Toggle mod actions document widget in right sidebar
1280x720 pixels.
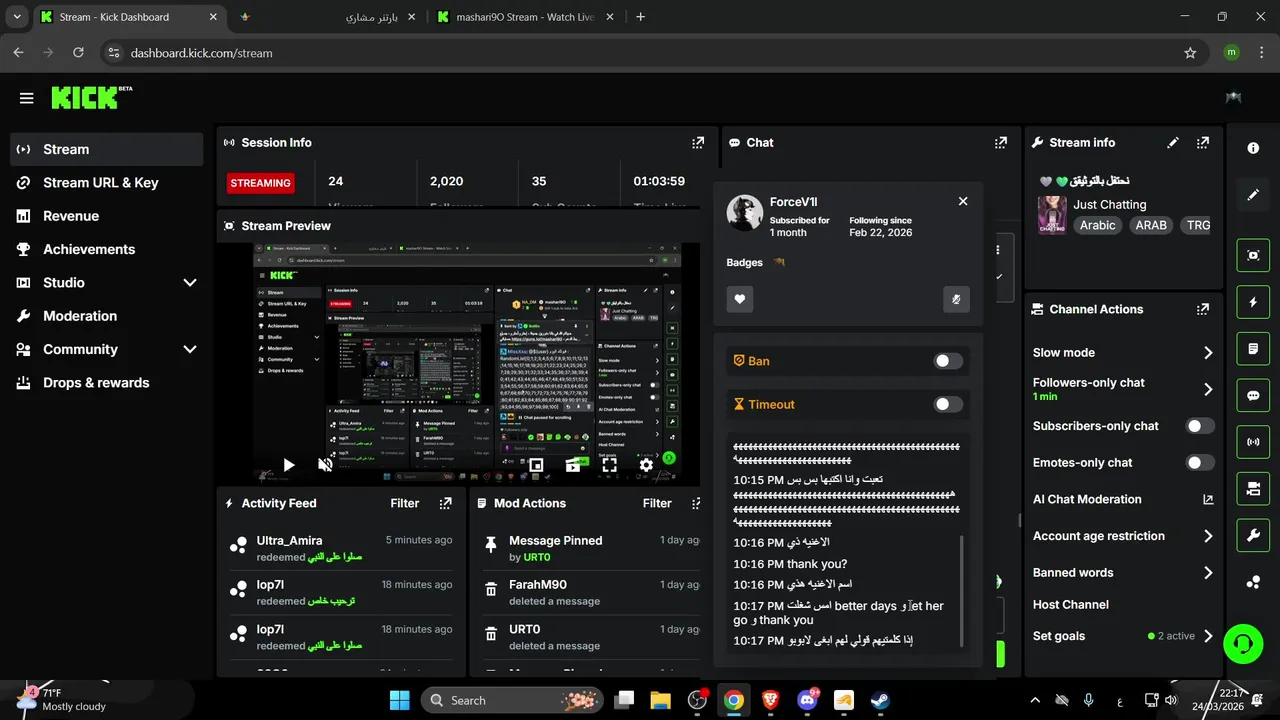(1253, 349)
